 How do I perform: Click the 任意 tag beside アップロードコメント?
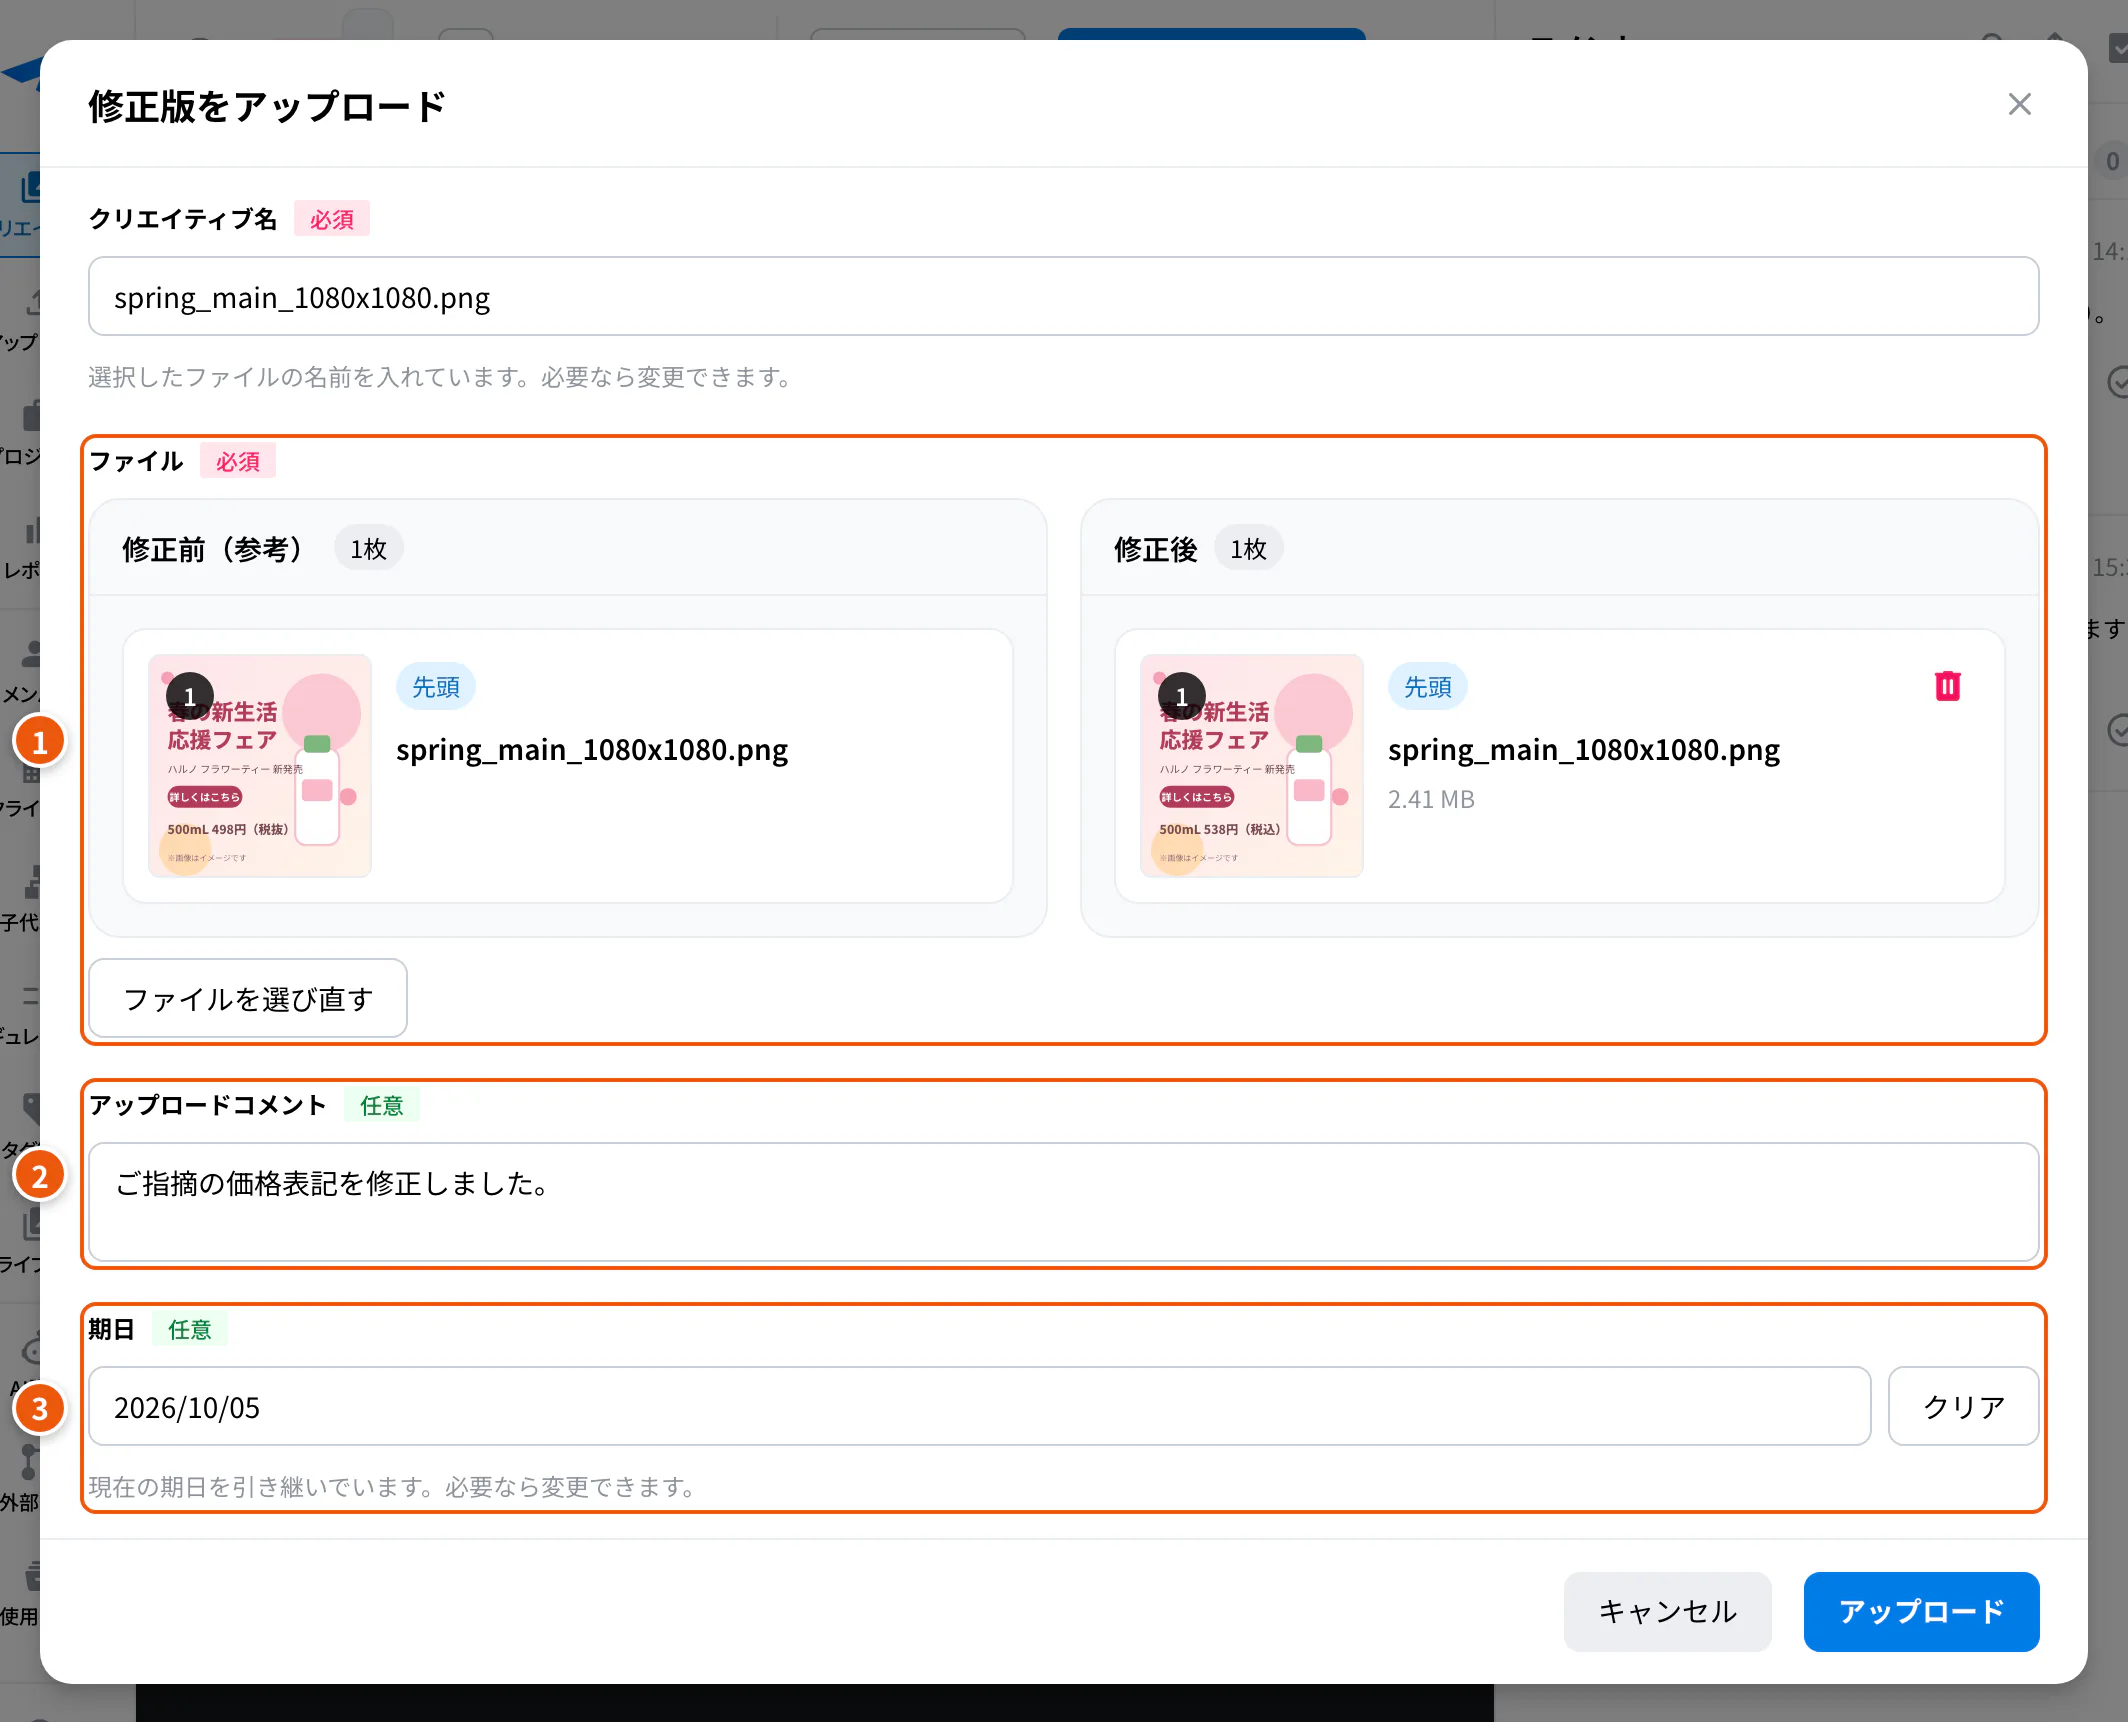(x=381, y=1105)
